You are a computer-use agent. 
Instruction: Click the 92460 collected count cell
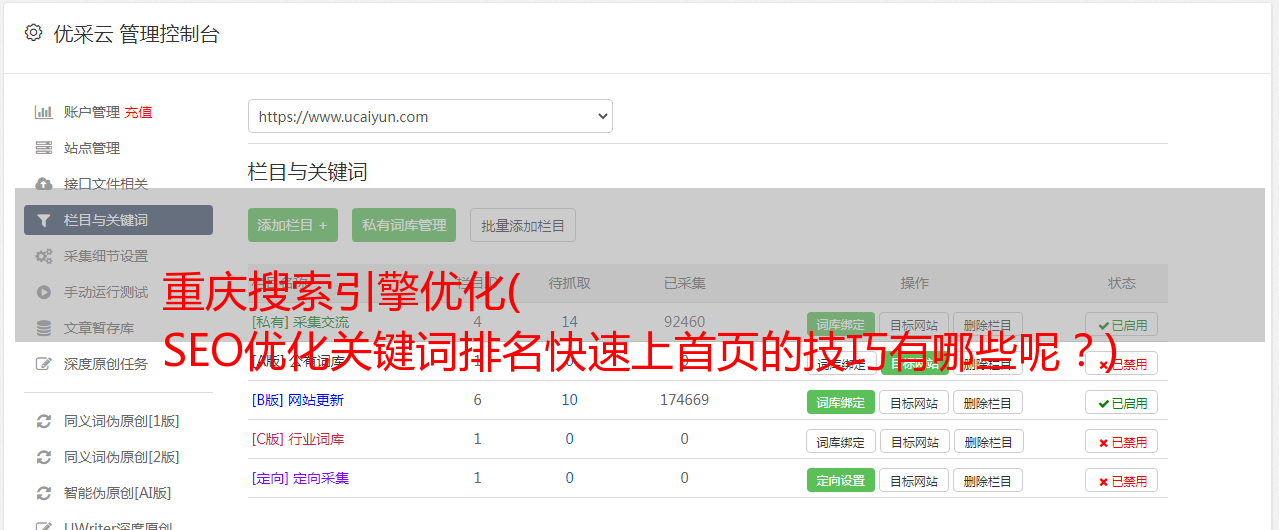click(x=685, y=322)
